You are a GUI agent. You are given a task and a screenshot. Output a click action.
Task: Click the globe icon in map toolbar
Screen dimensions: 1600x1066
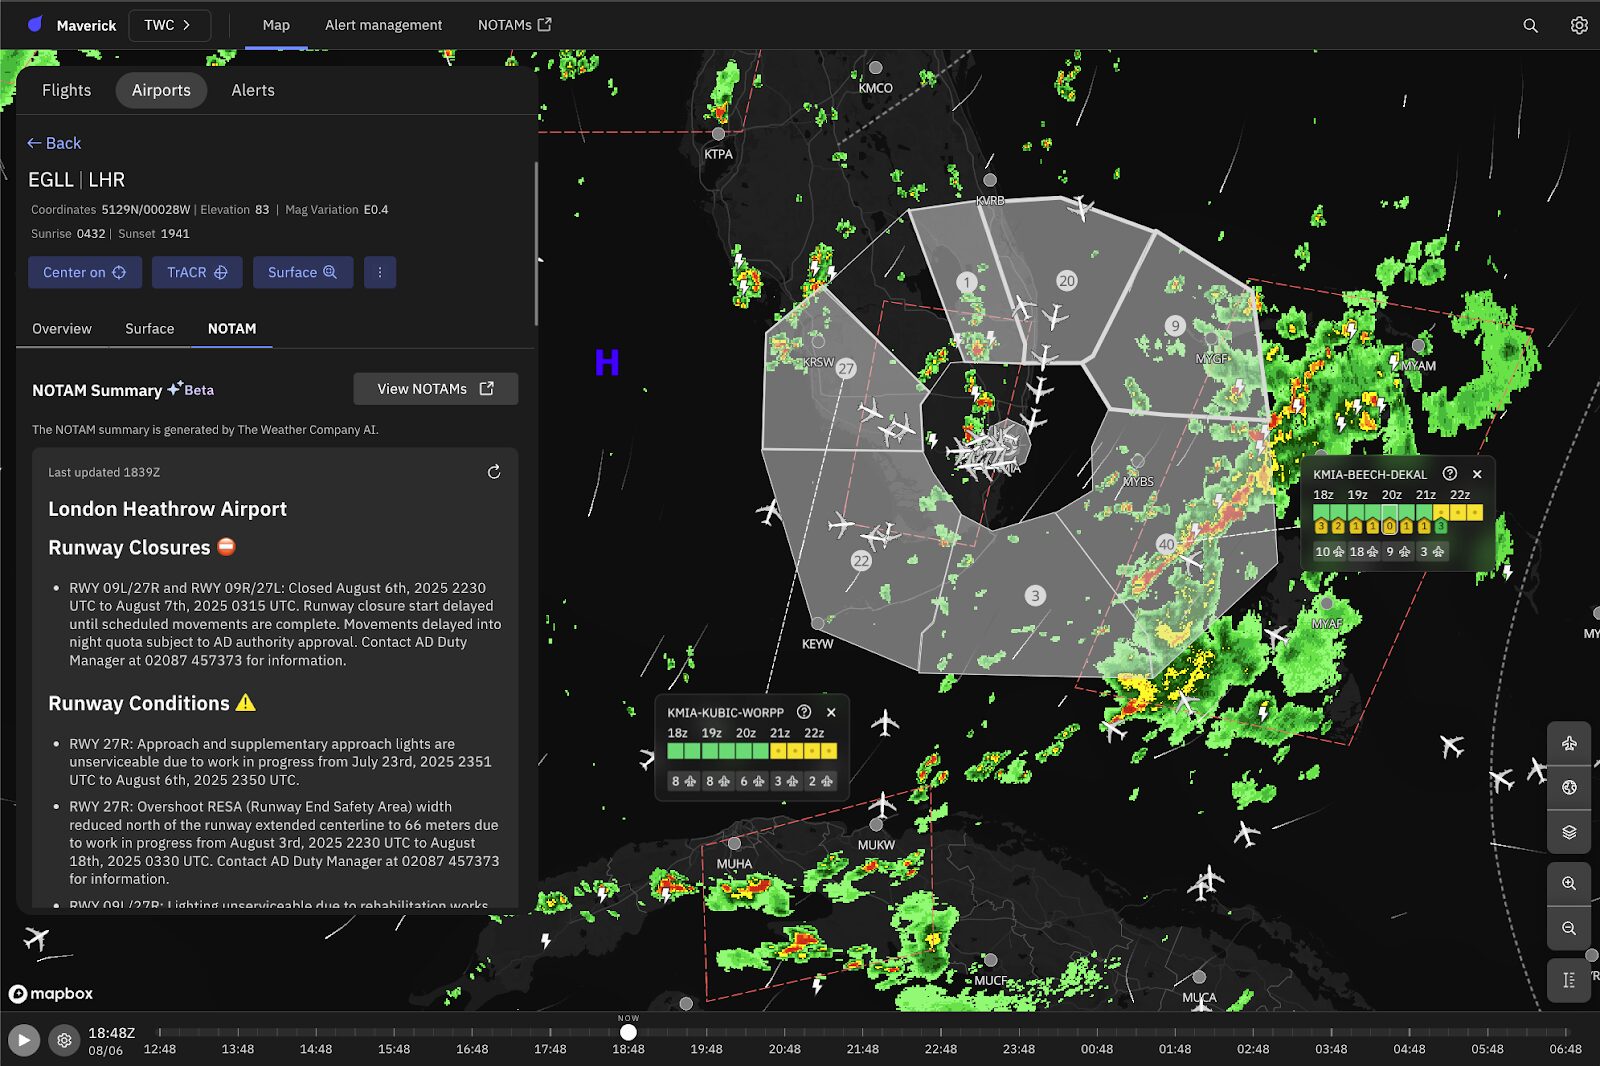point(1569,788)
